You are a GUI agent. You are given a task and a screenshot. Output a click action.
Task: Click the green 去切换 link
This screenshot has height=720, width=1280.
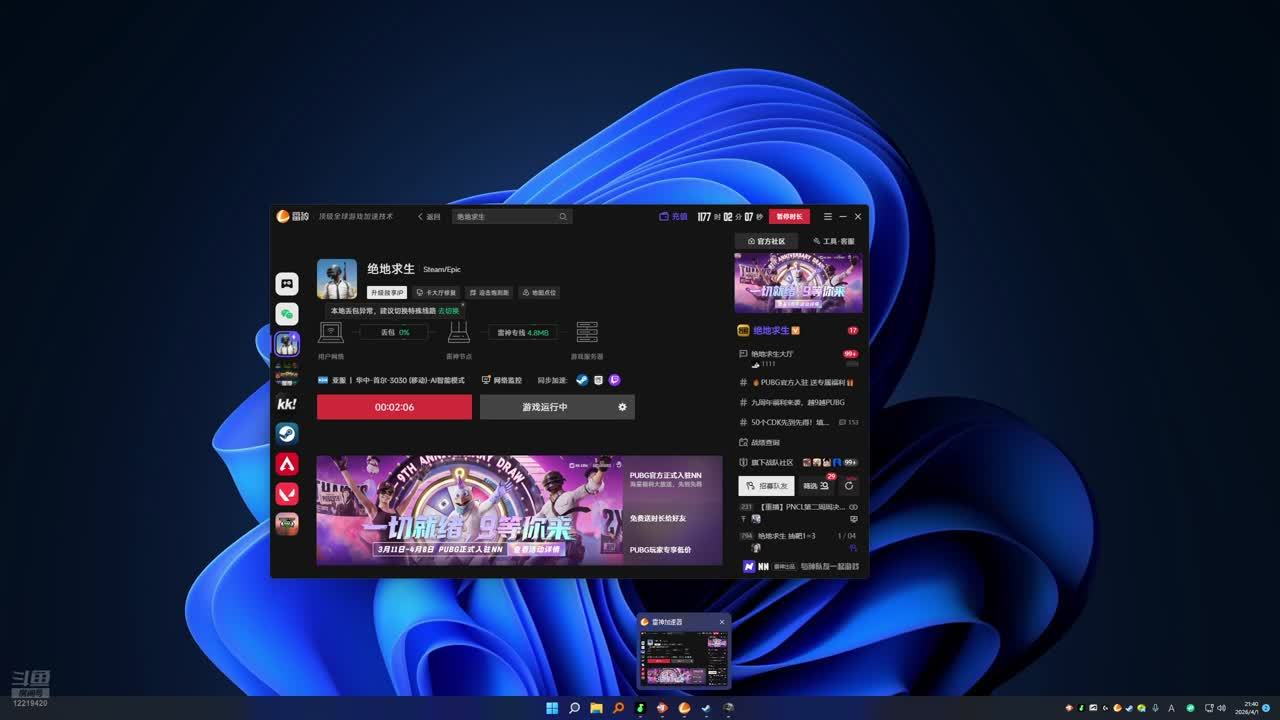pyautogui.click(x=449, y=311)
